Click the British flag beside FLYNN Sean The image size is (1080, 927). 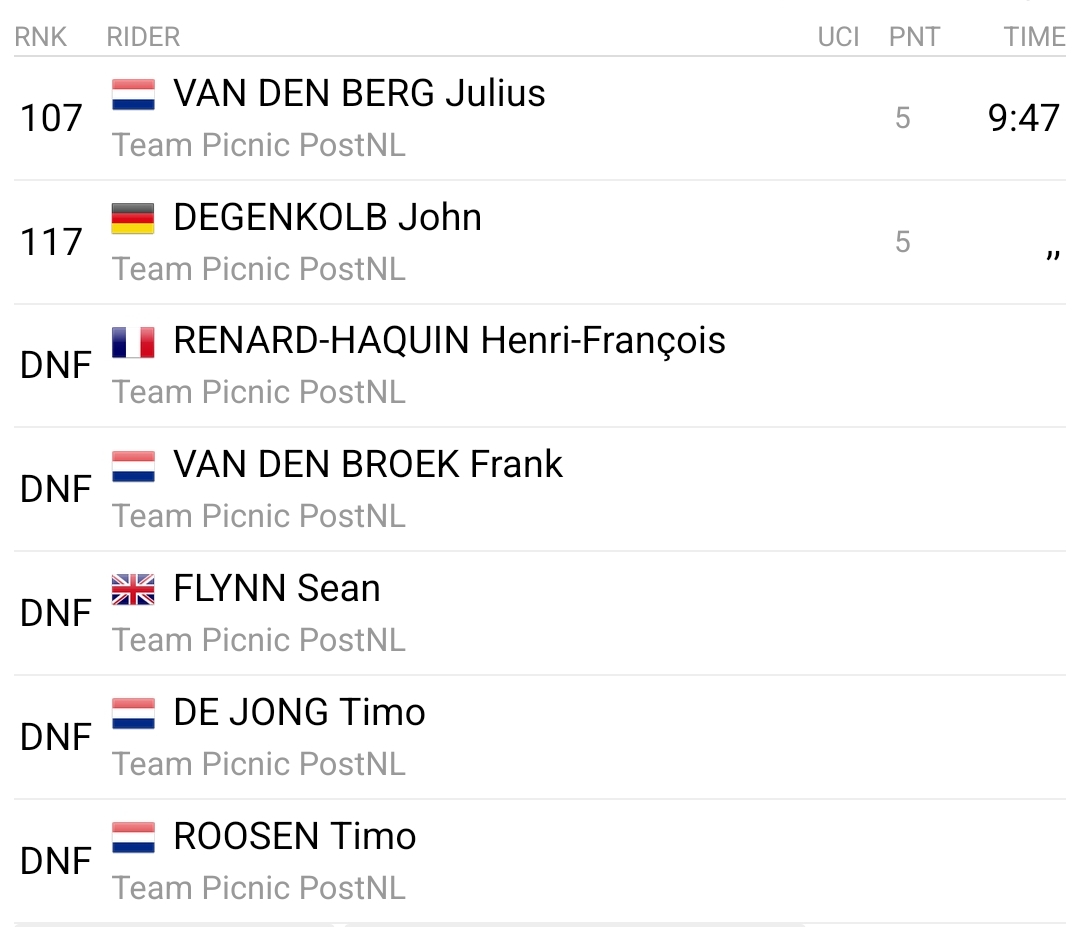[133, 591]
